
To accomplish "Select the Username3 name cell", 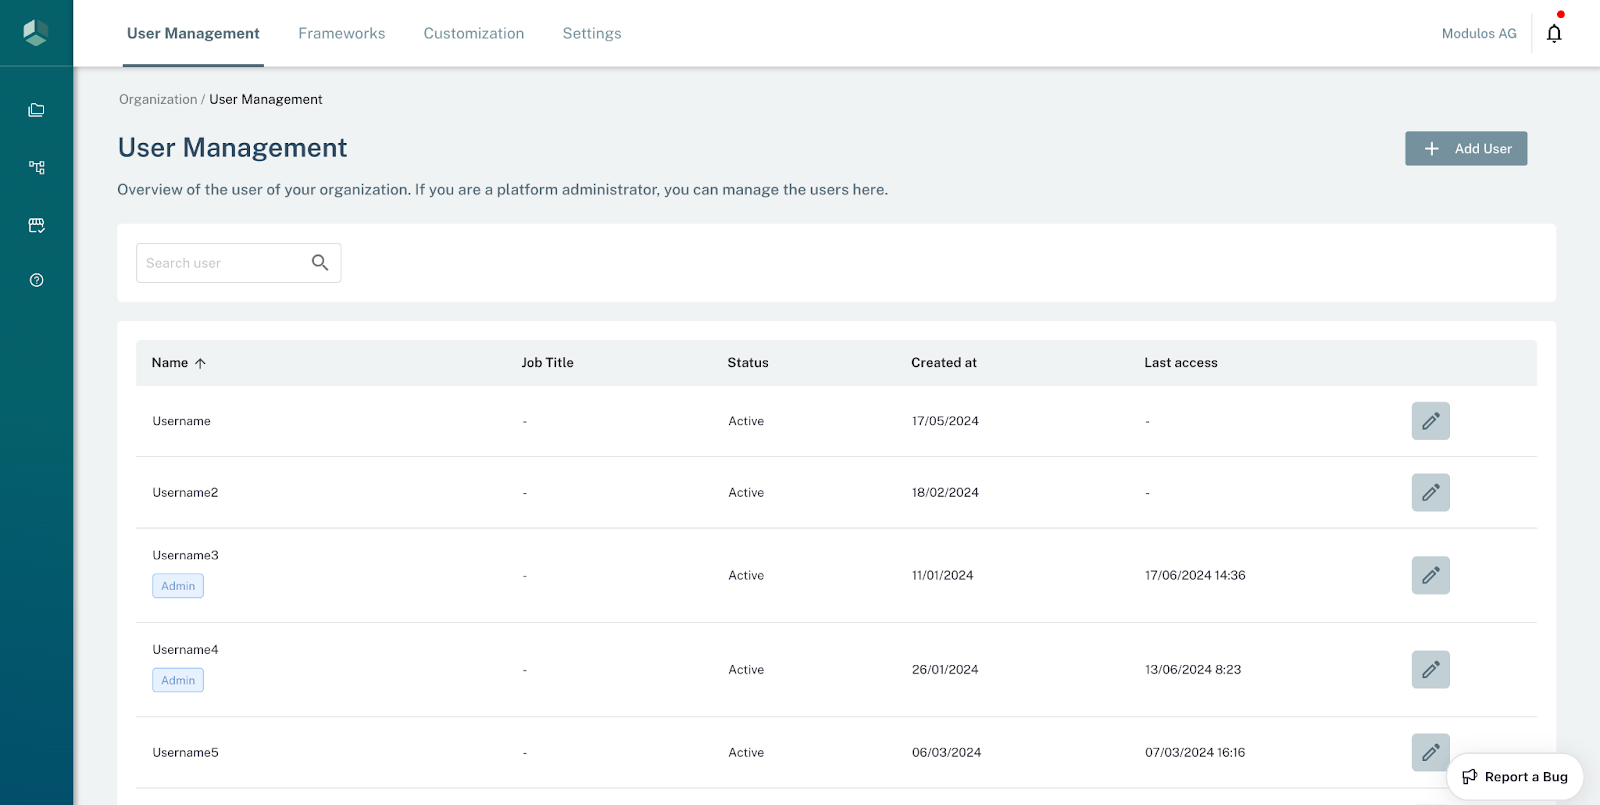I will pyautogui.click(x=185, y=555).
